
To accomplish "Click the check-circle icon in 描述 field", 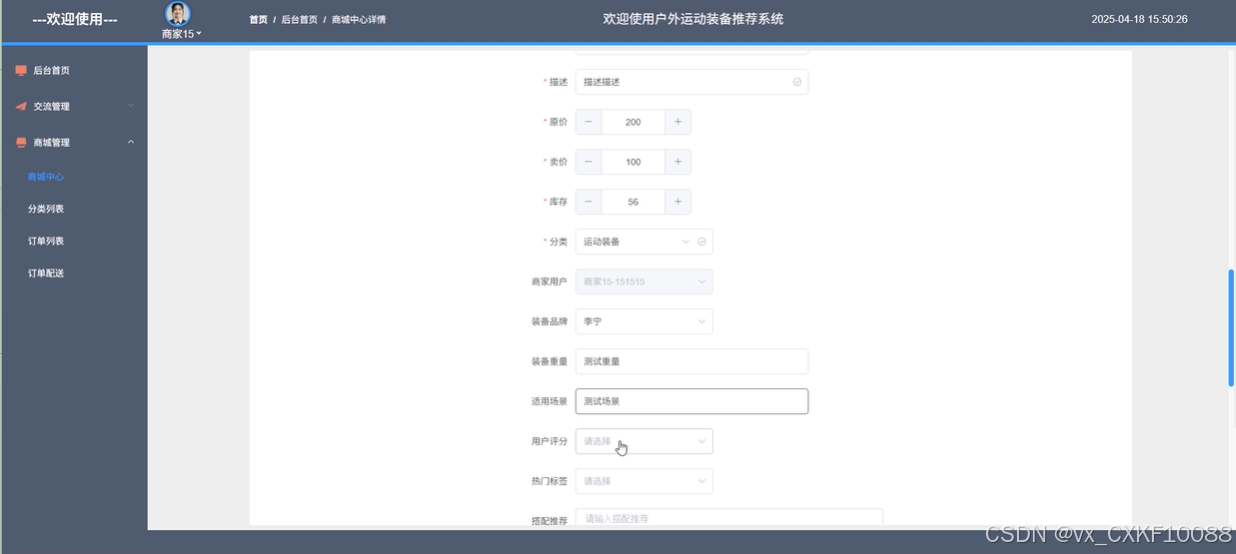I will tap(797, 82).
